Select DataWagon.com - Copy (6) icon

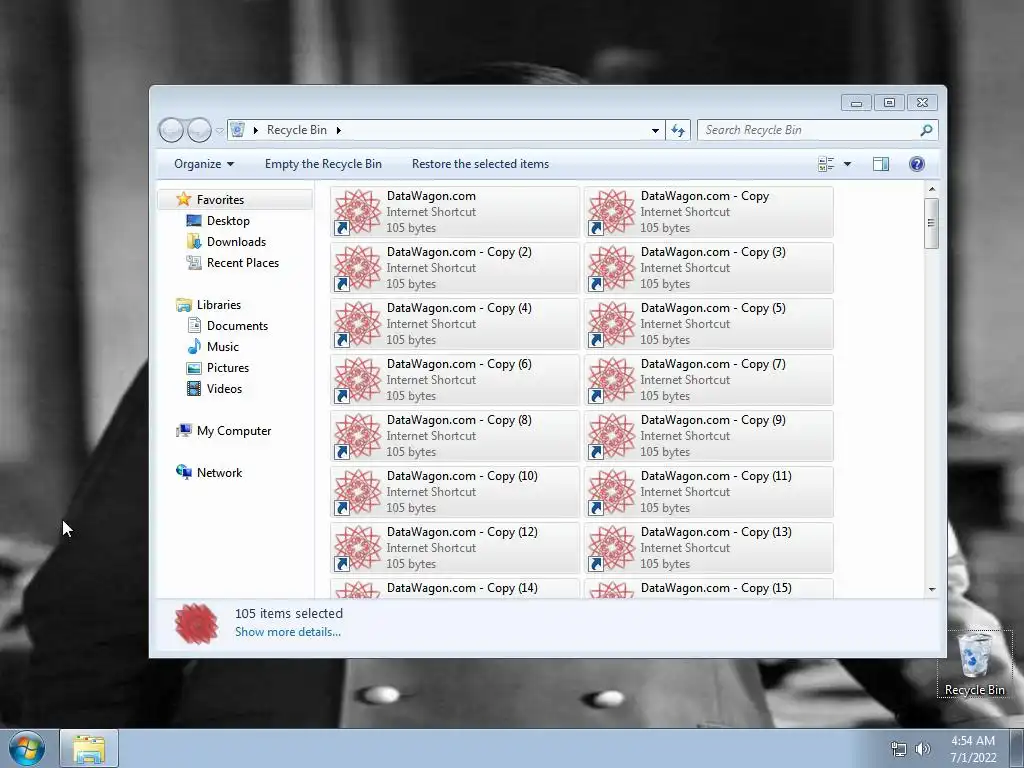click(357, 379)
